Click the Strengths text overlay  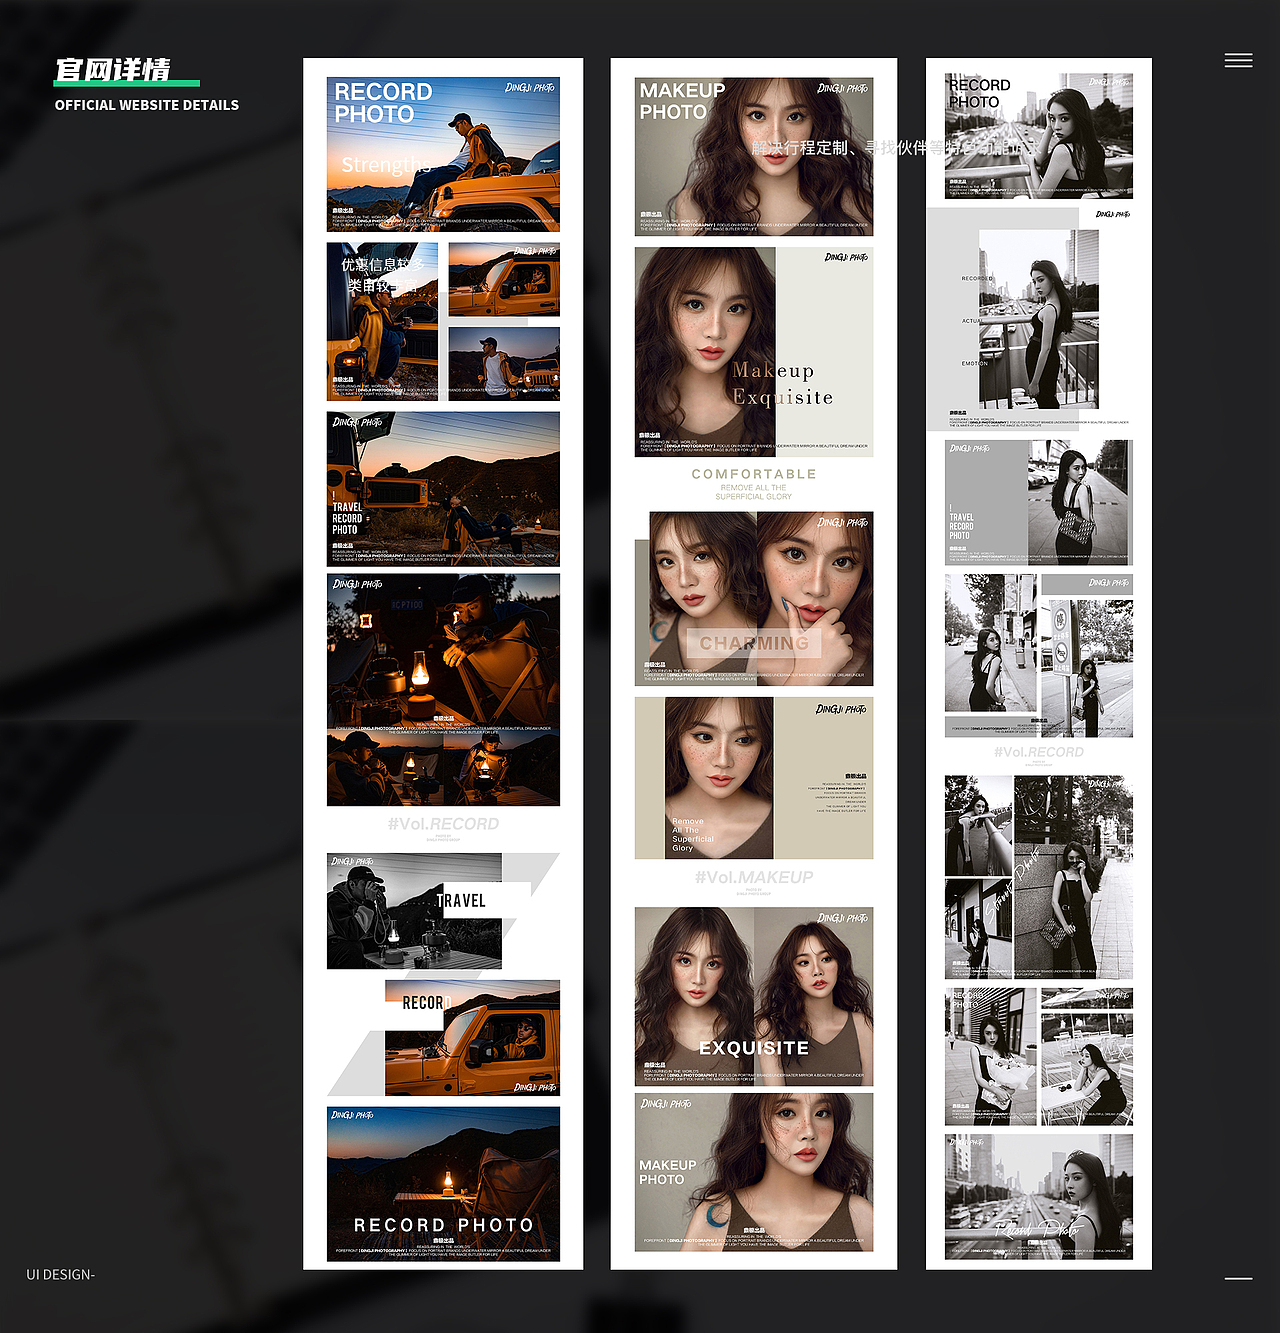tap(386, 165)
